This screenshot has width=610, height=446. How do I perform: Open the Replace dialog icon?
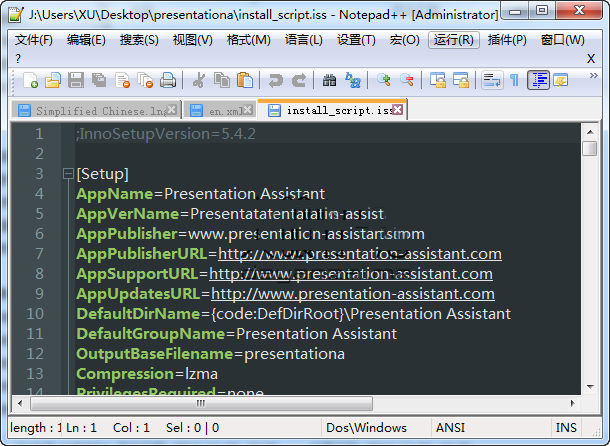(353, 80)
